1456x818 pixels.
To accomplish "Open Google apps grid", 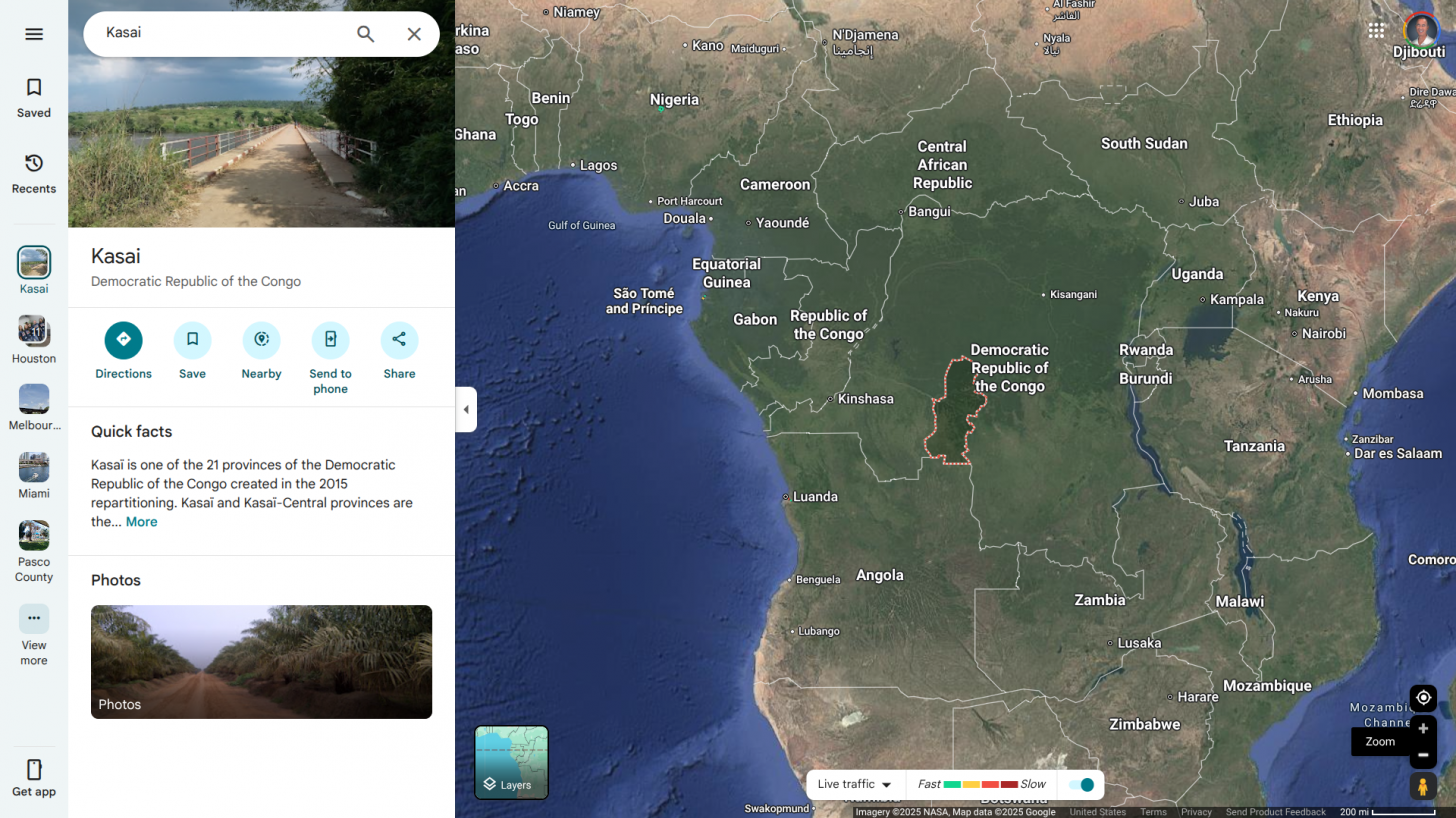I will click(x=1377, y=30).
